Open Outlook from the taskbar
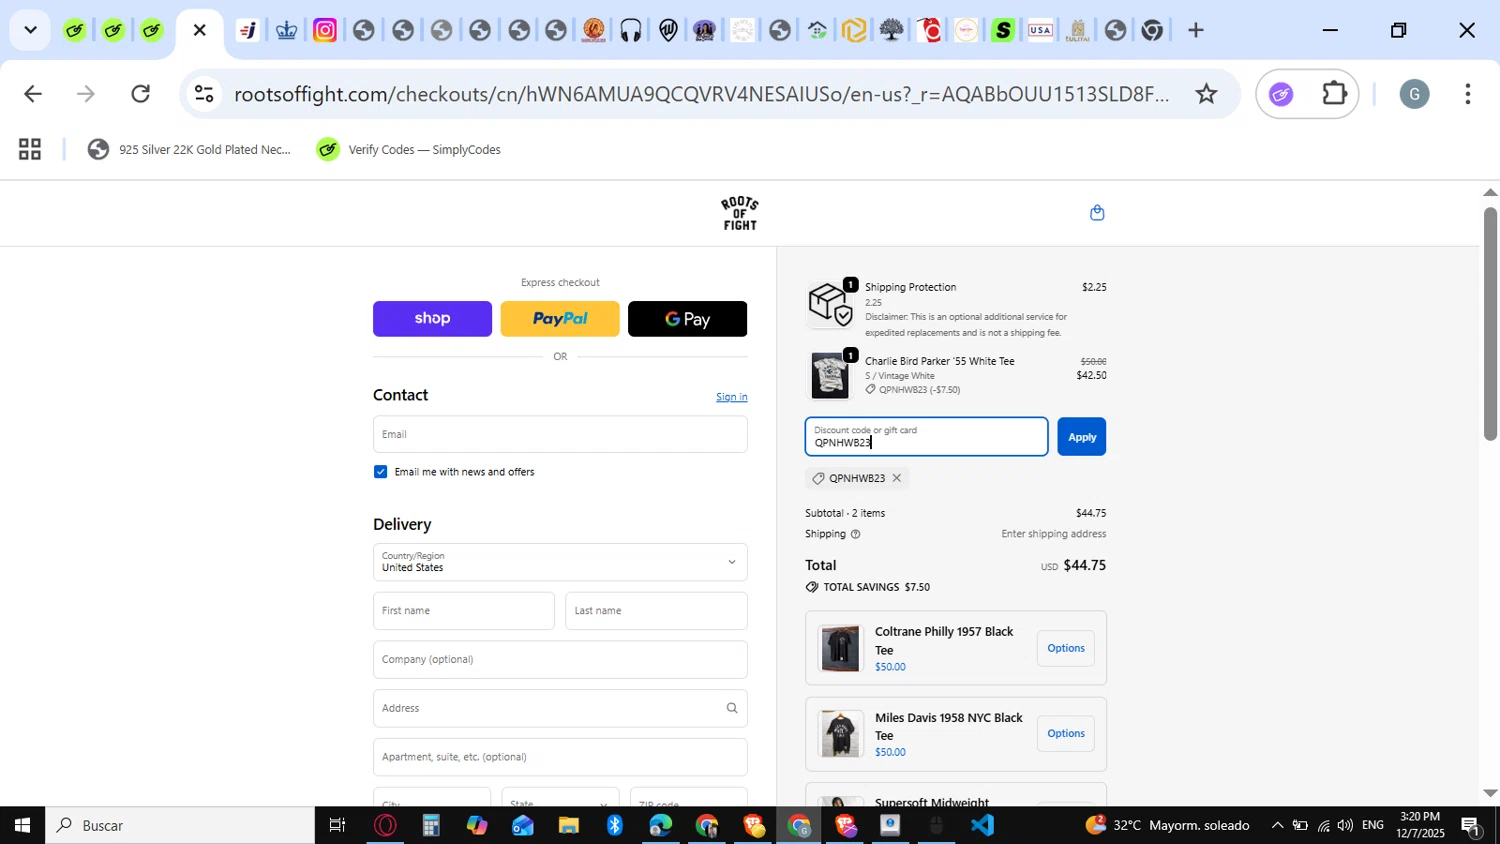The image size is (1500, 844). click(523, 825)
